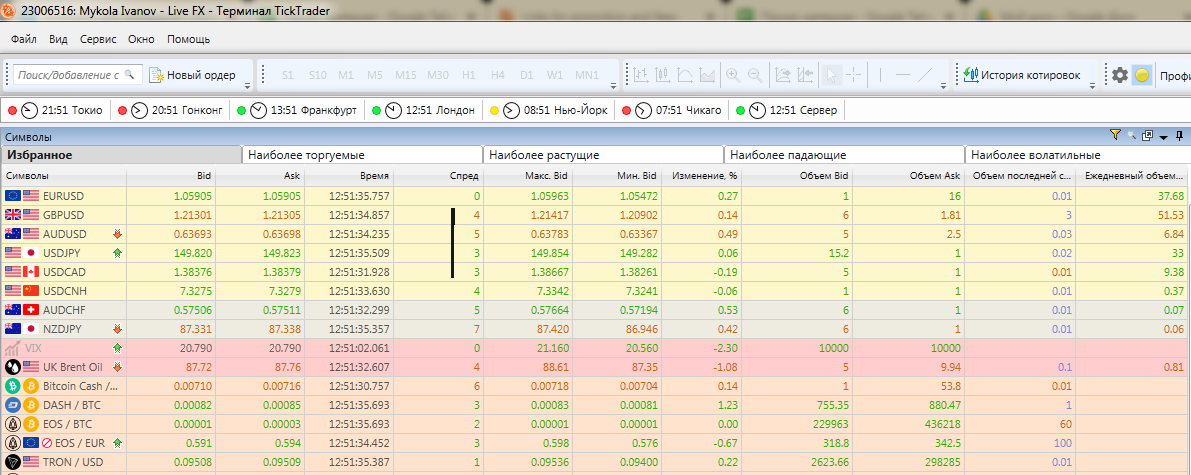This screenshot has width=1191, height=475.
Task: Click the zoom out magnifier icon
Action: (754, 75)
